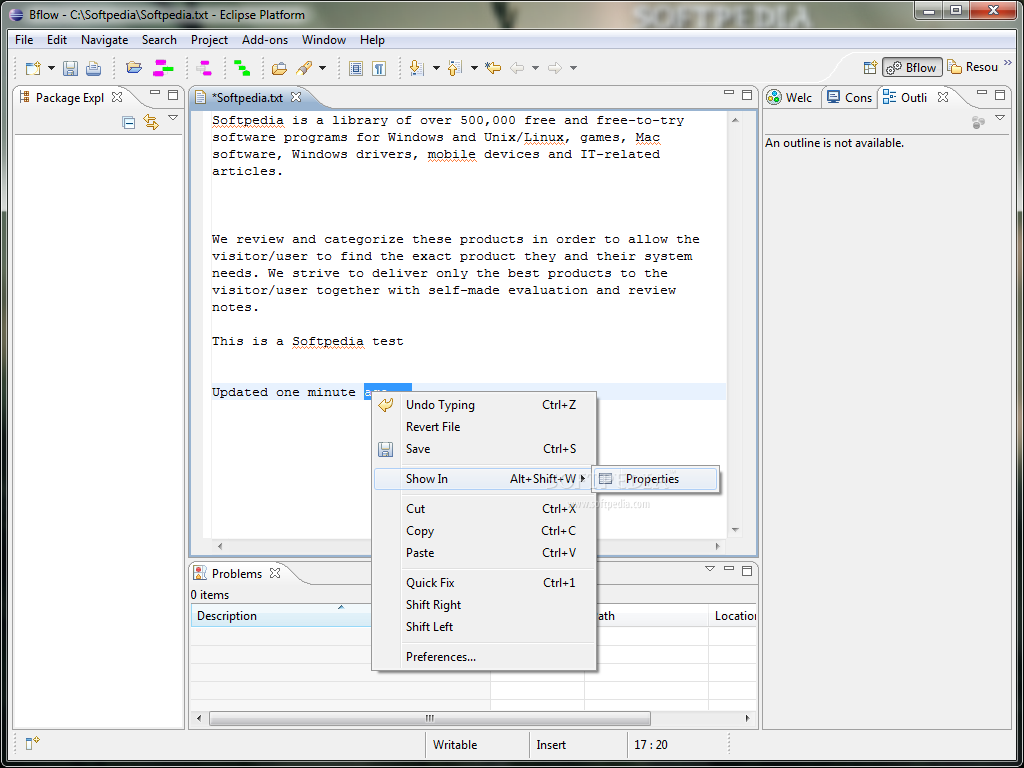This screenshot has height=768, width=1024.
Task: Open the Outline view menu triangle
Action: tap(1000, 118)
